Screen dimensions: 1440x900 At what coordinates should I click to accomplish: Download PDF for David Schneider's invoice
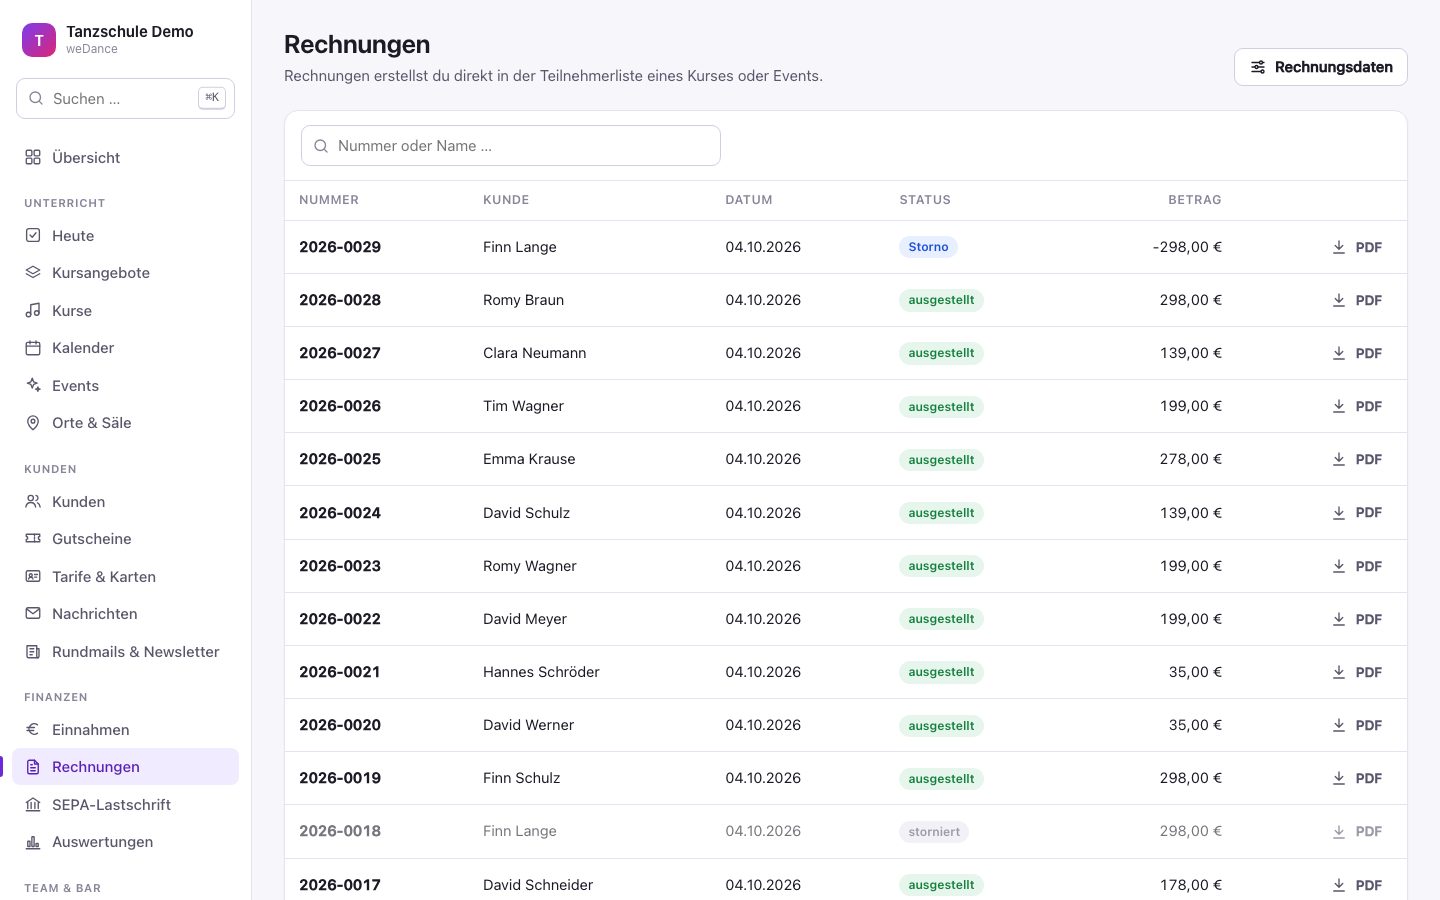[1357, 885]
